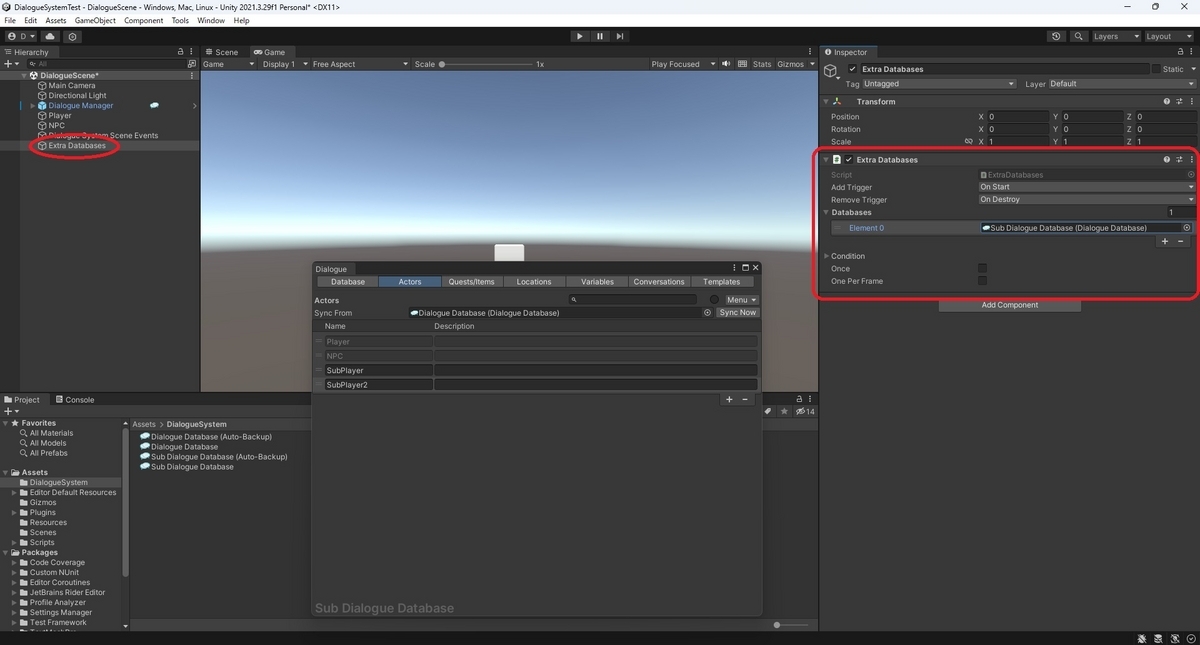Add an actor with the Dialogue plus button
This screenshot has width=1200, height=645.
[729, 399]
